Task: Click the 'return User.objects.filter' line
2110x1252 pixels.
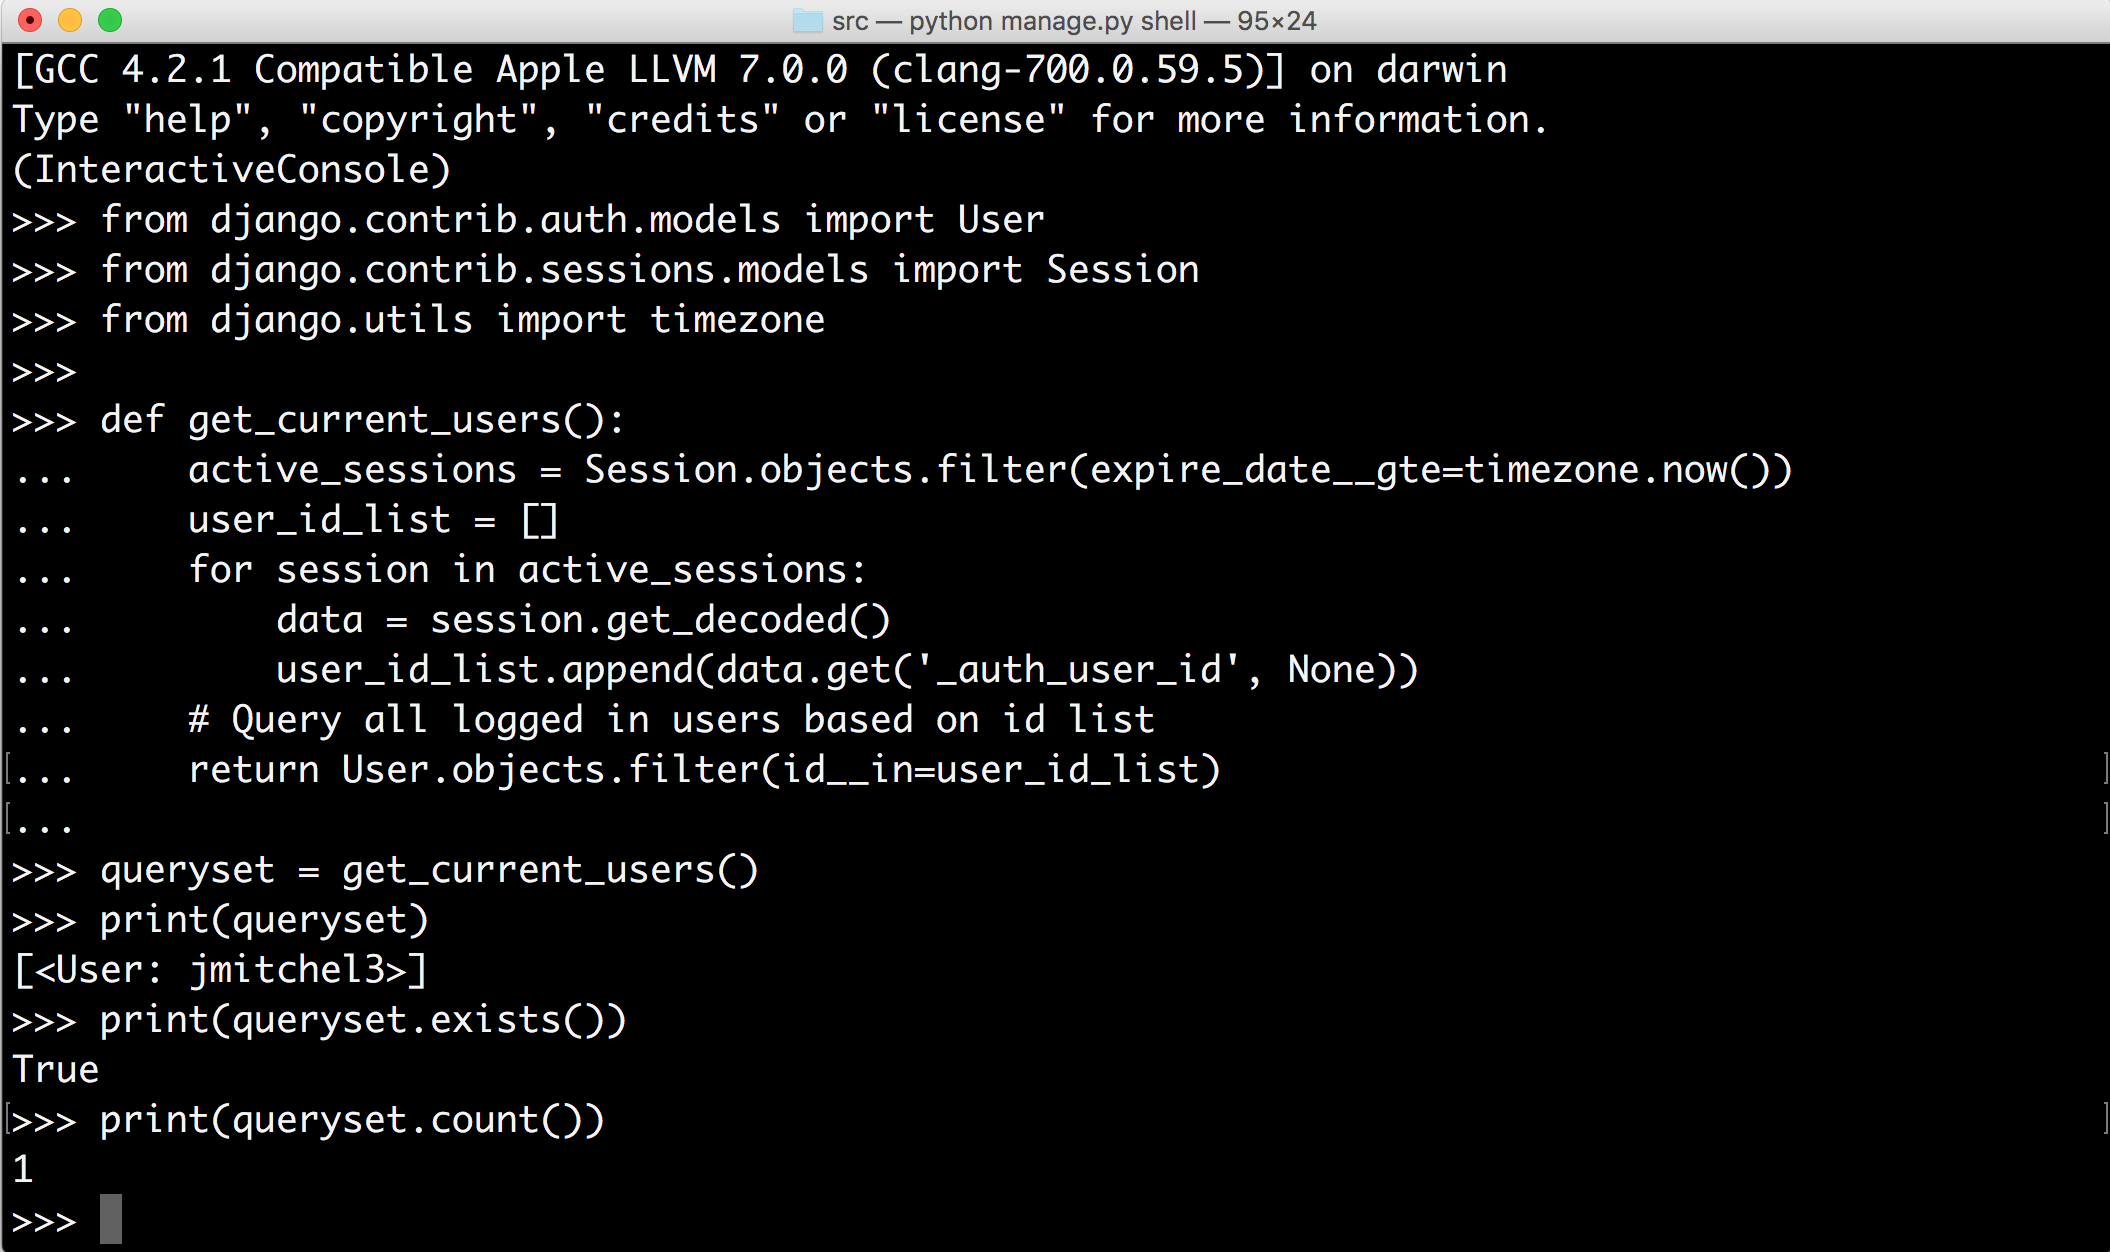Action: (704, 770)
